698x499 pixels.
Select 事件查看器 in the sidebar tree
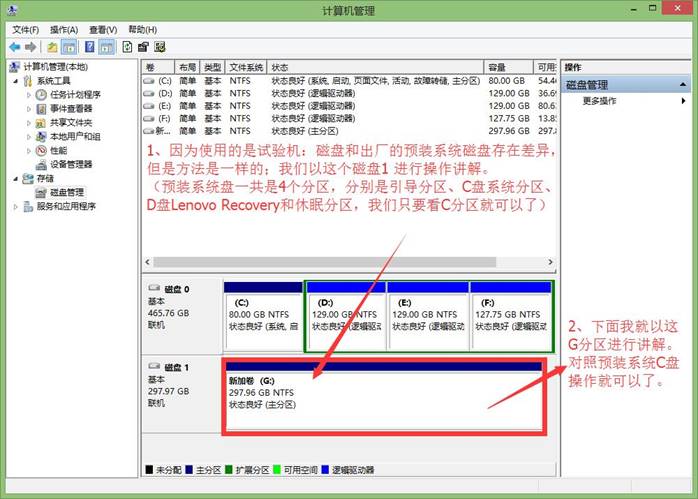[x=71, y=108]
